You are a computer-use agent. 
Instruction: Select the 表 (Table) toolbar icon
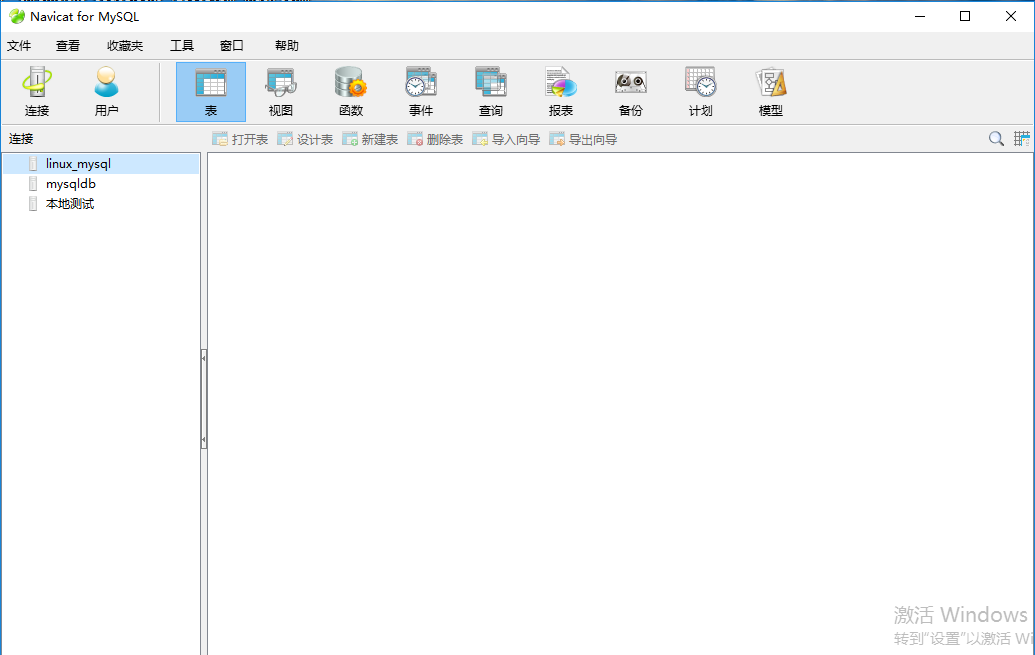click(x=211, y=91)
